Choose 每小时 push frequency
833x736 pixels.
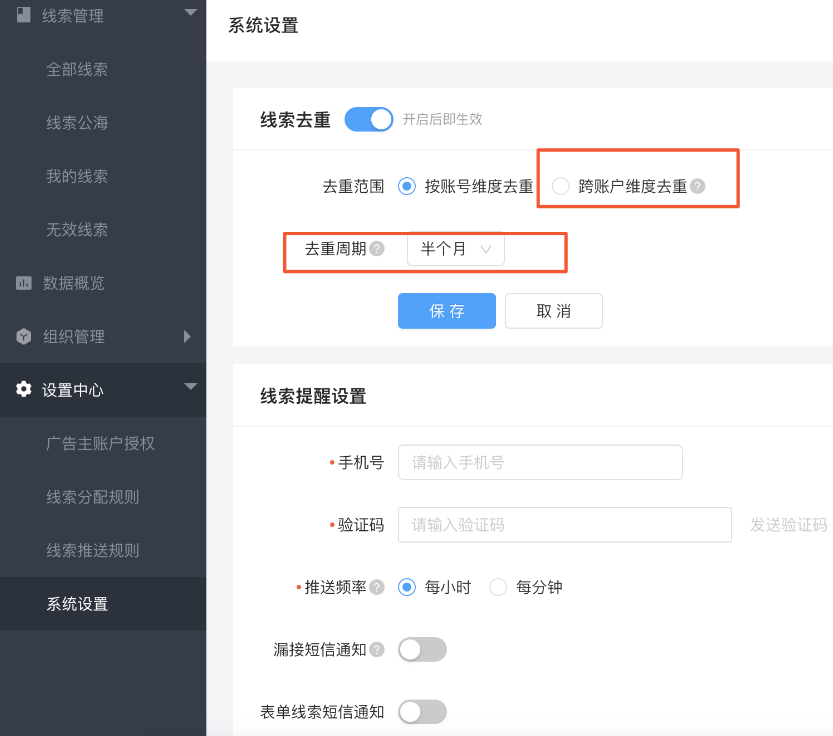tap(407, 587)
